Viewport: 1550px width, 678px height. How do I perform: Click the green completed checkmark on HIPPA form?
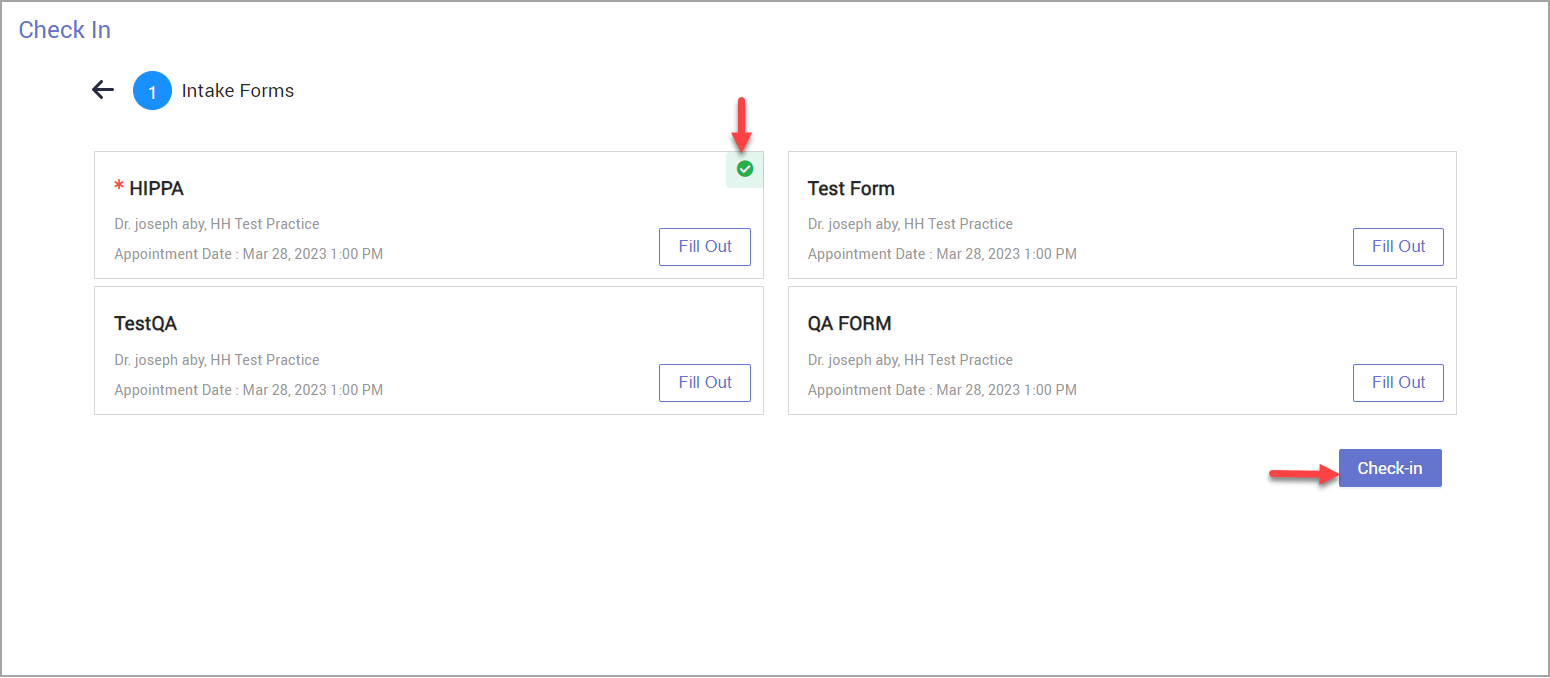tap(744, 169)
